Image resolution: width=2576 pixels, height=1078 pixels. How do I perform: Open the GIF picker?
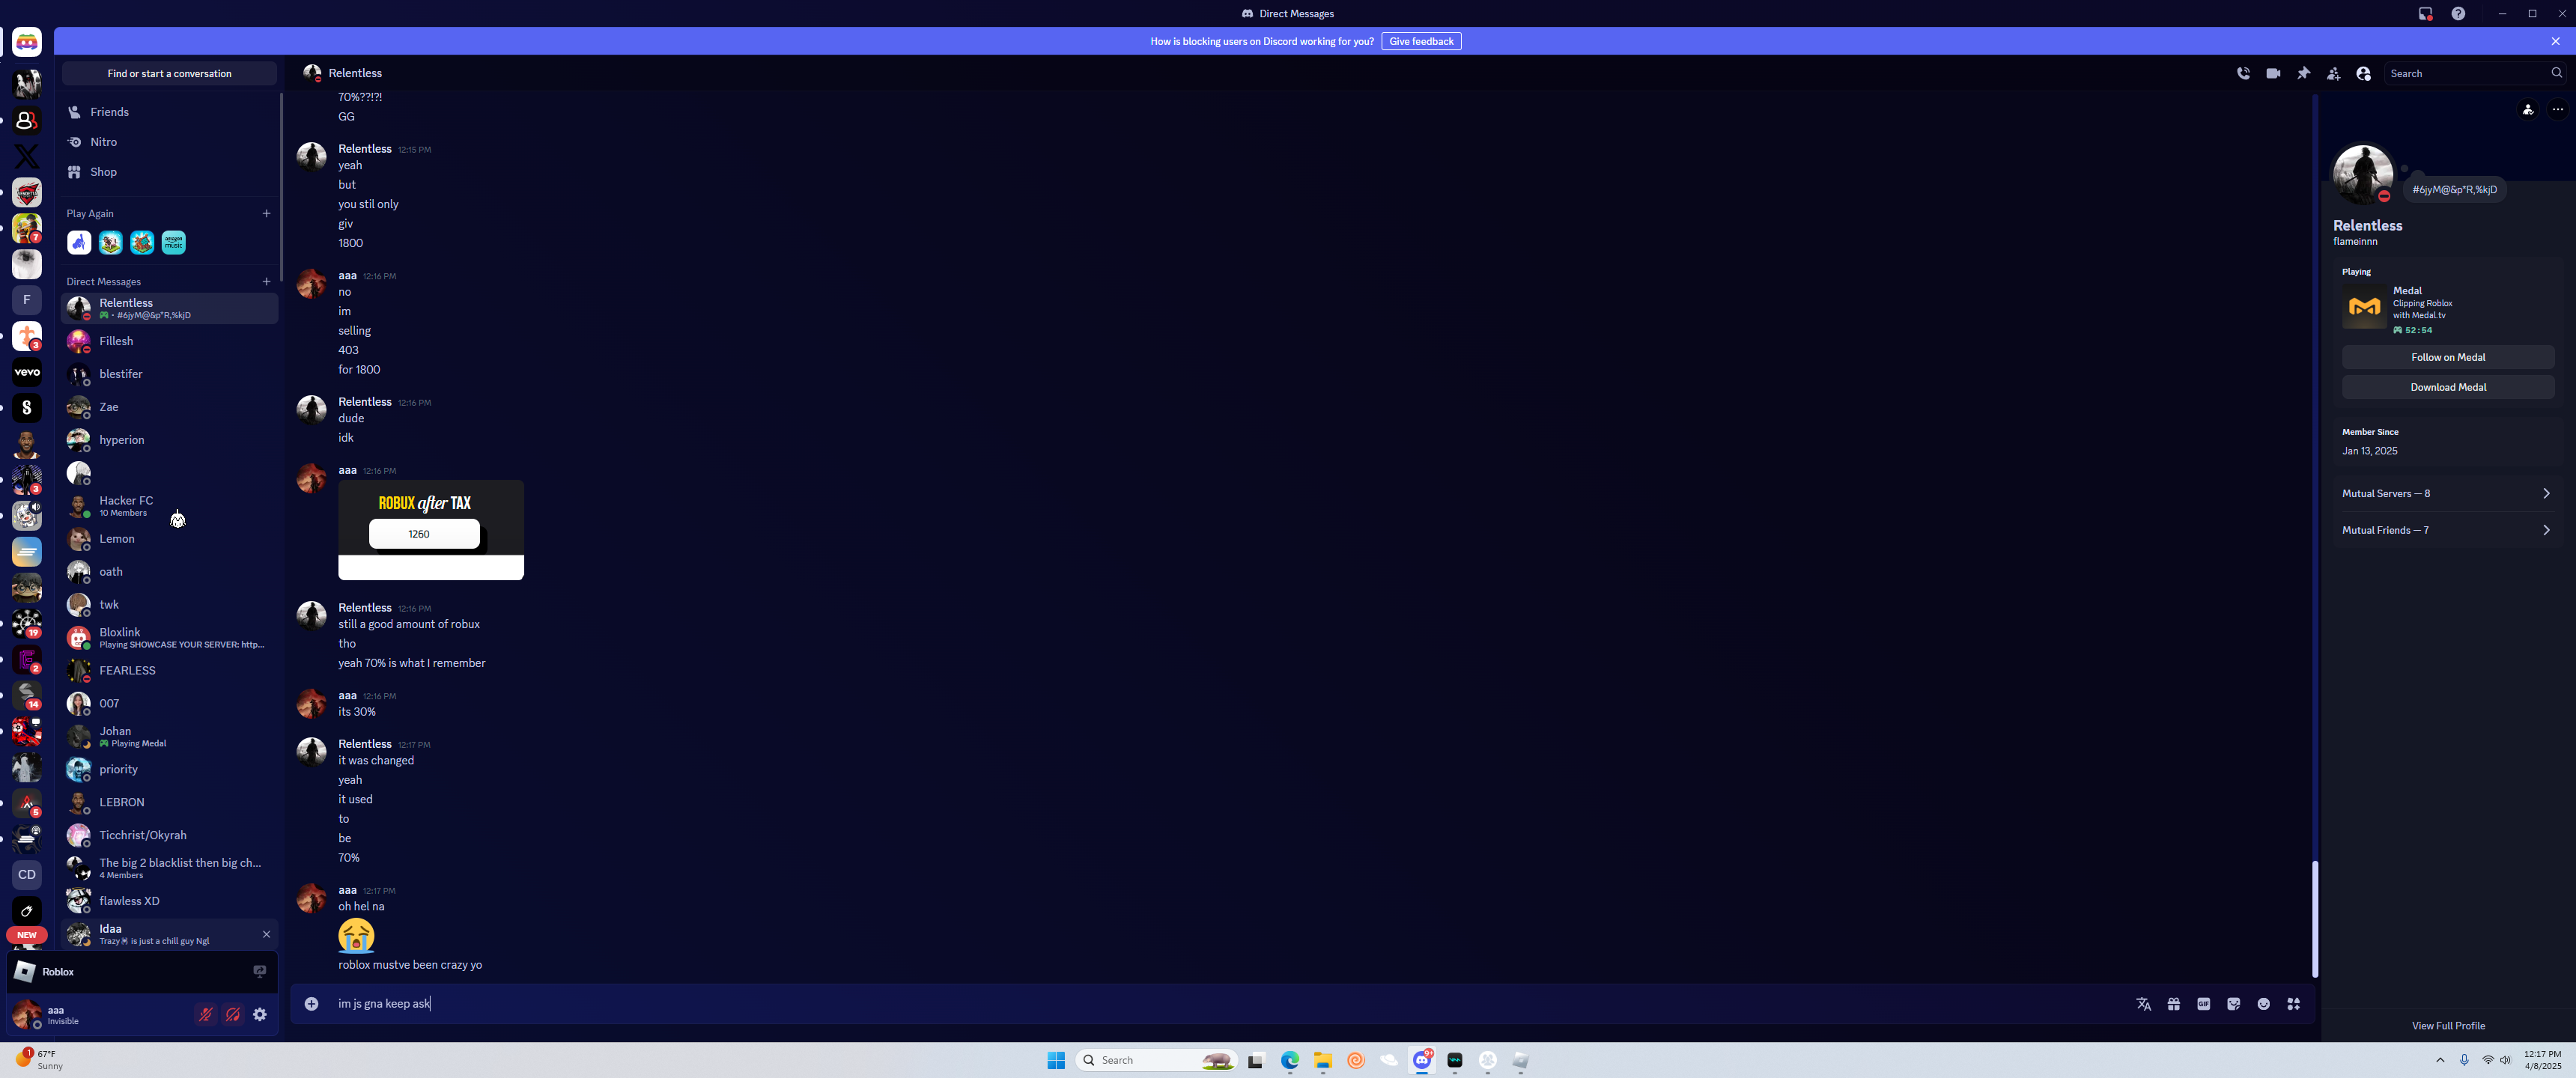point(2203,1004)
